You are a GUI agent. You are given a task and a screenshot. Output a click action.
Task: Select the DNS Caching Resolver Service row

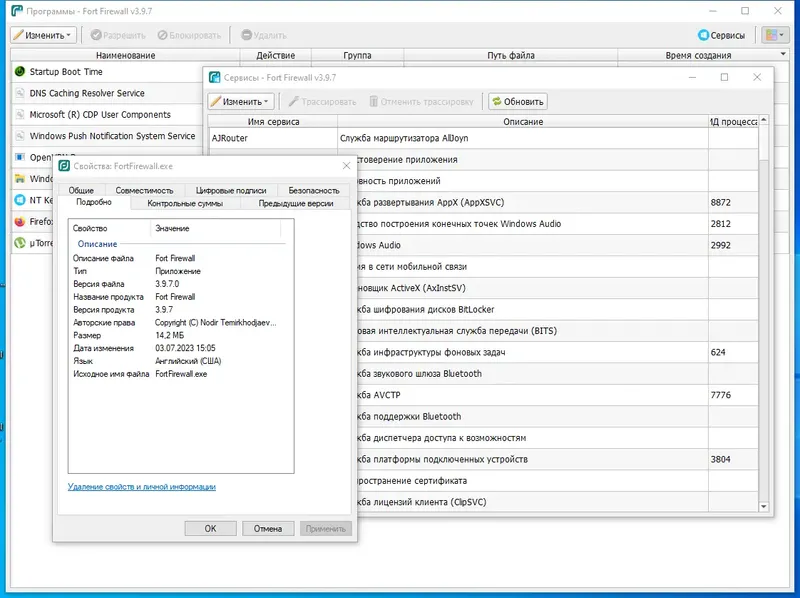pos(107,93)
